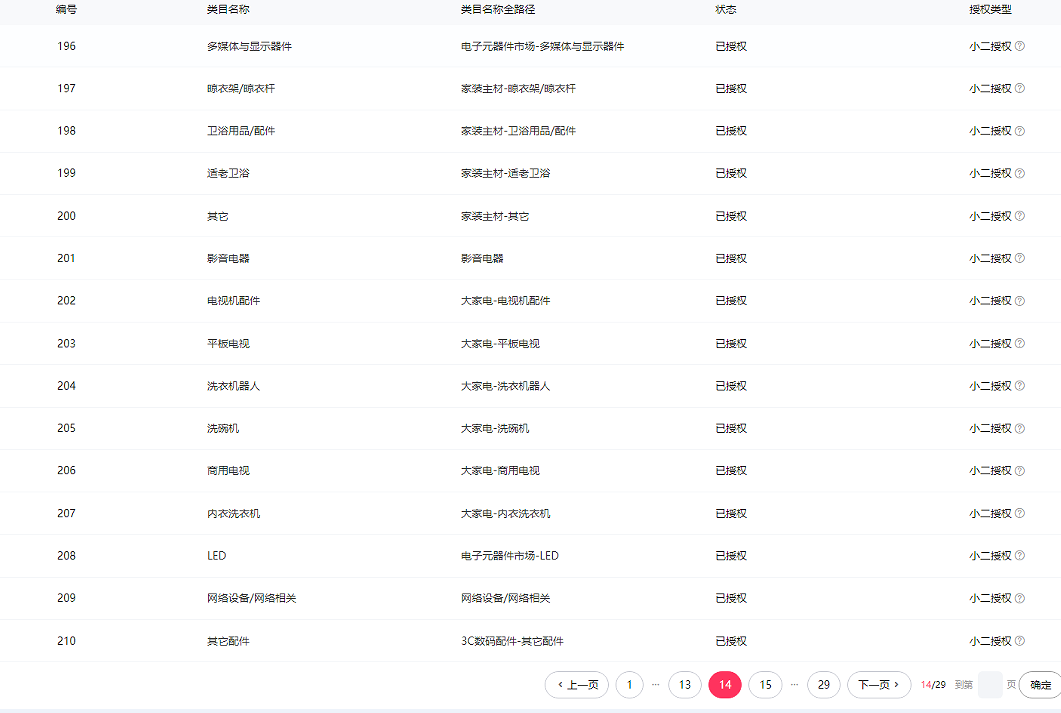
Task: Click help icon for row 198 授权类型
Action: coord(1020,131)
